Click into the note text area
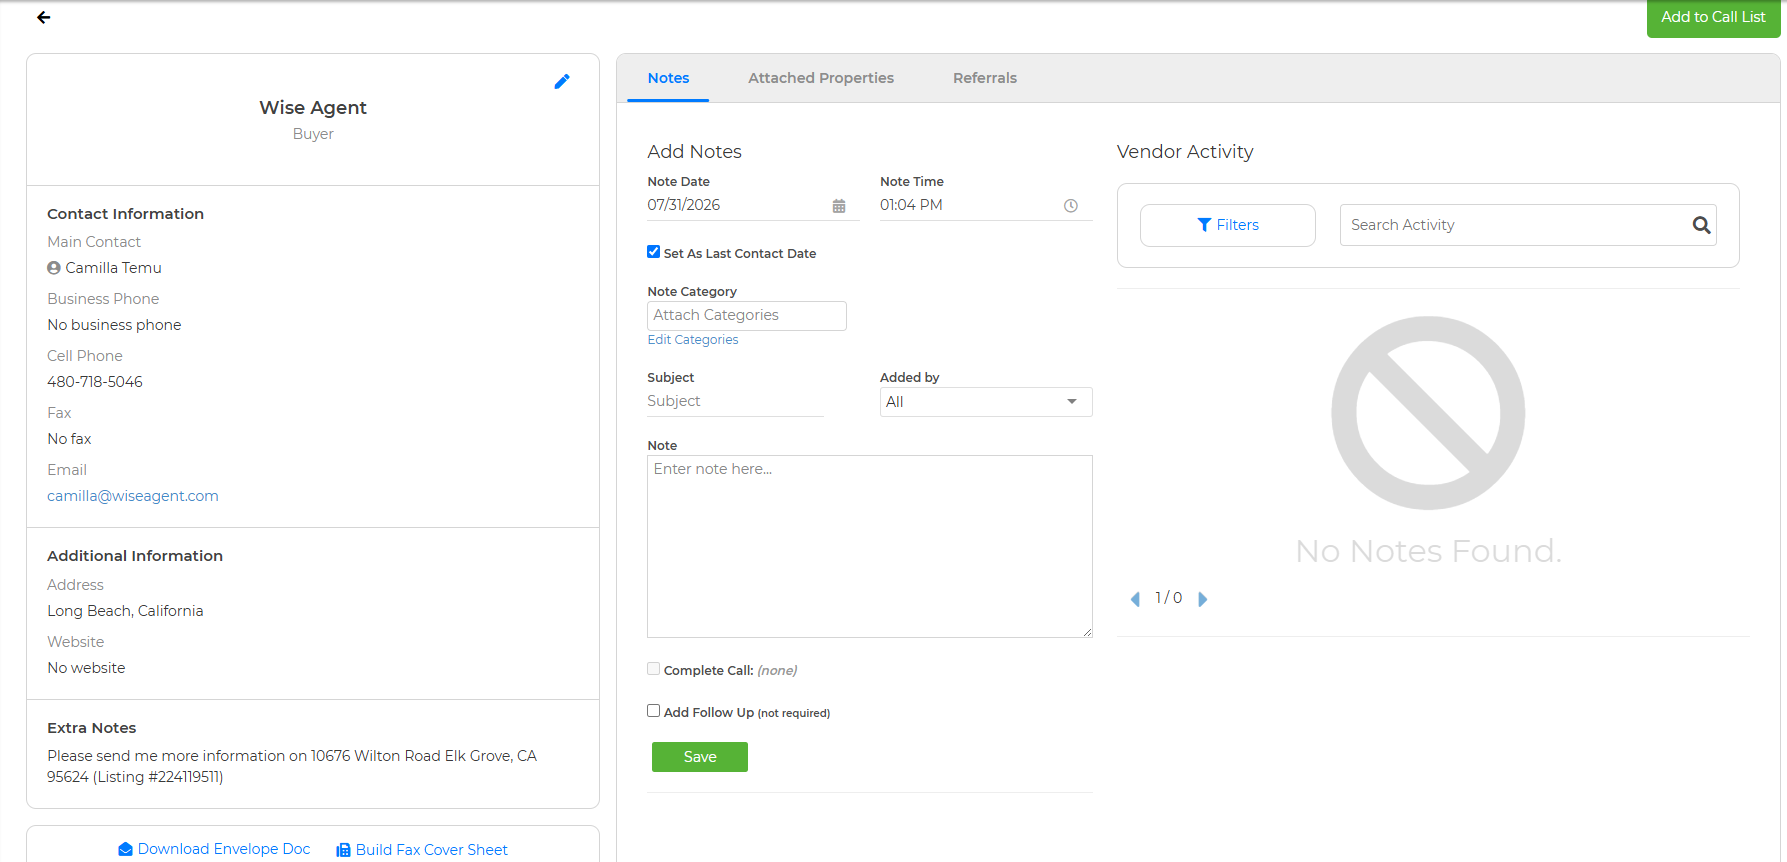This screenshot has width=1787, height=862. click(x=870, y=547)
